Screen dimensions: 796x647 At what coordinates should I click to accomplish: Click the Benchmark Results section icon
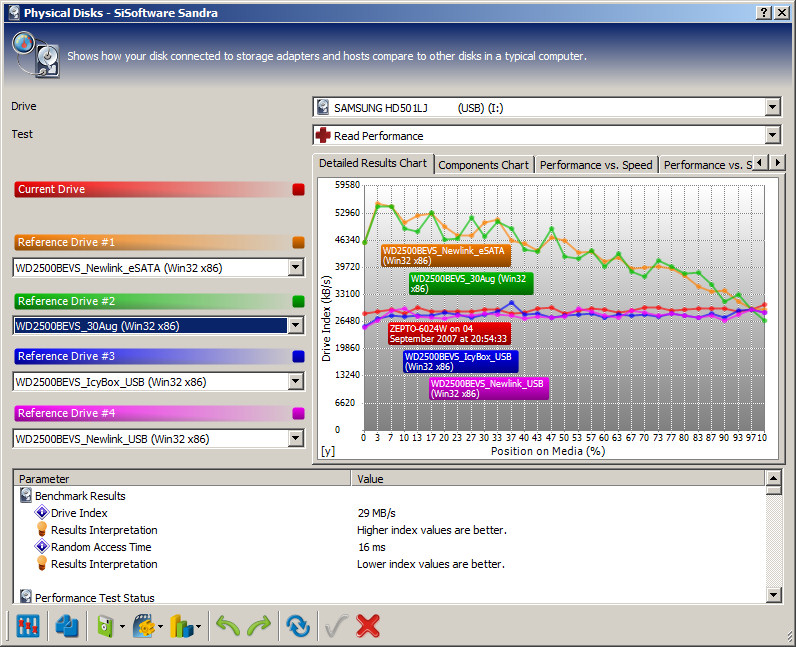pyautogui.click(x=26, y=495)
